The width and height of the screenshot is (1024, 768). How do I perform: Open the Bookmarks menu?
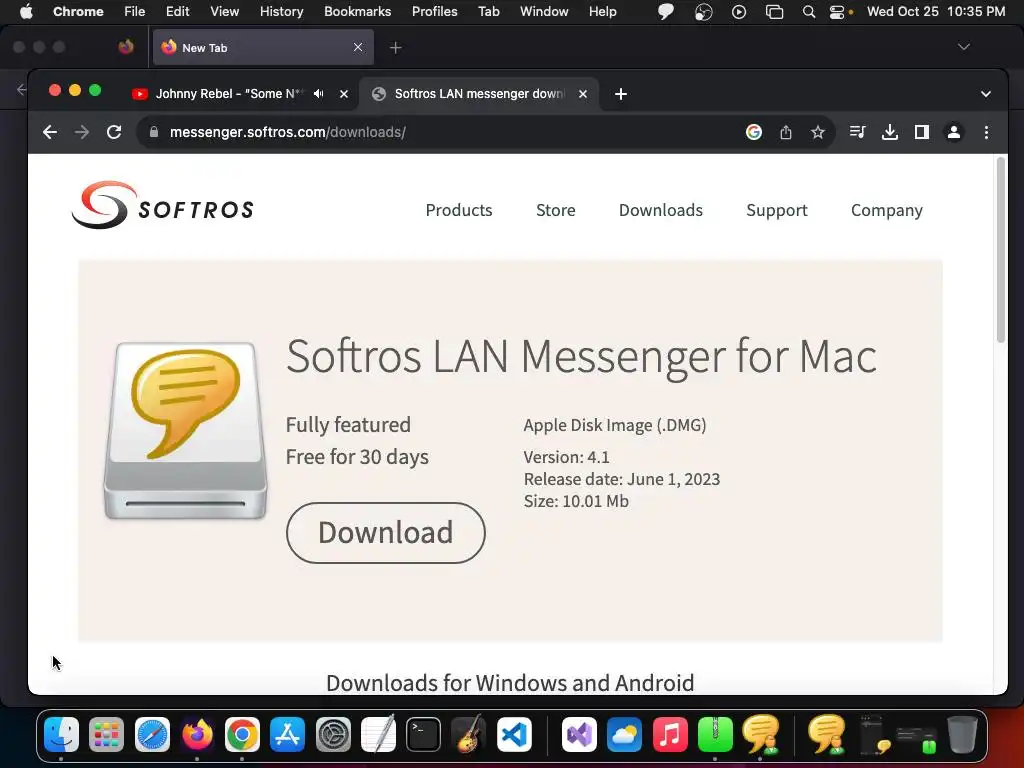357,11
